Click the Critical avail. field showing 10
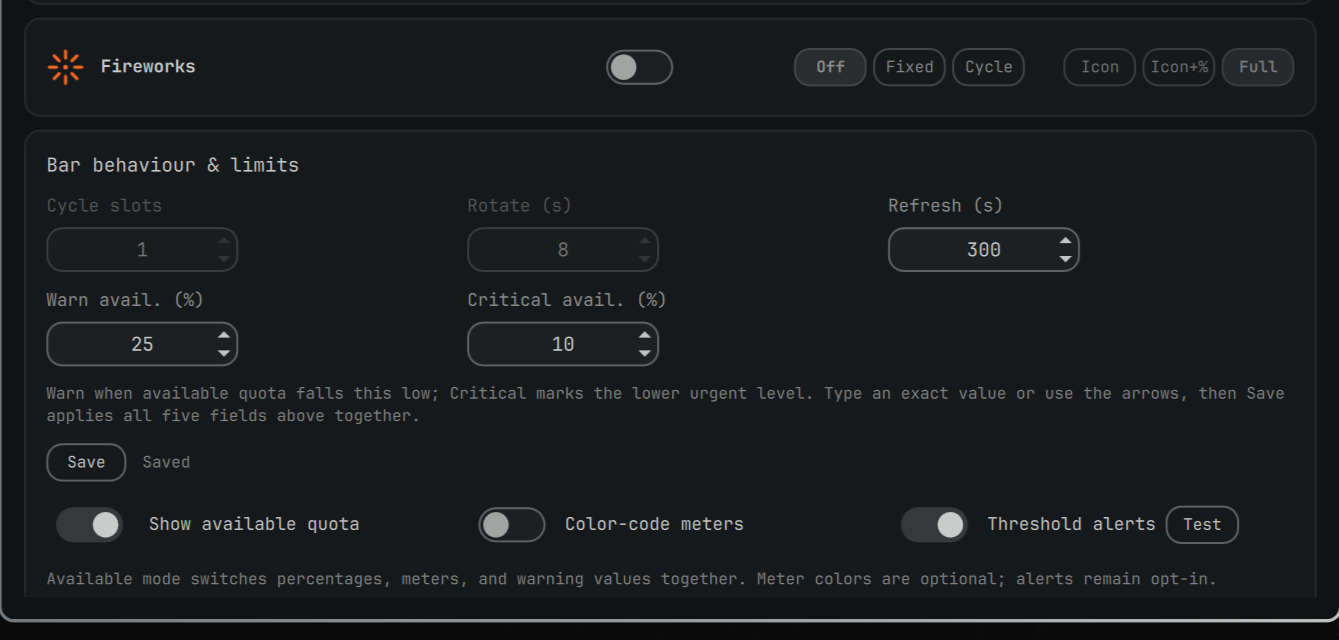This screenshot has width=1339, height=640. tap(563, 344)
